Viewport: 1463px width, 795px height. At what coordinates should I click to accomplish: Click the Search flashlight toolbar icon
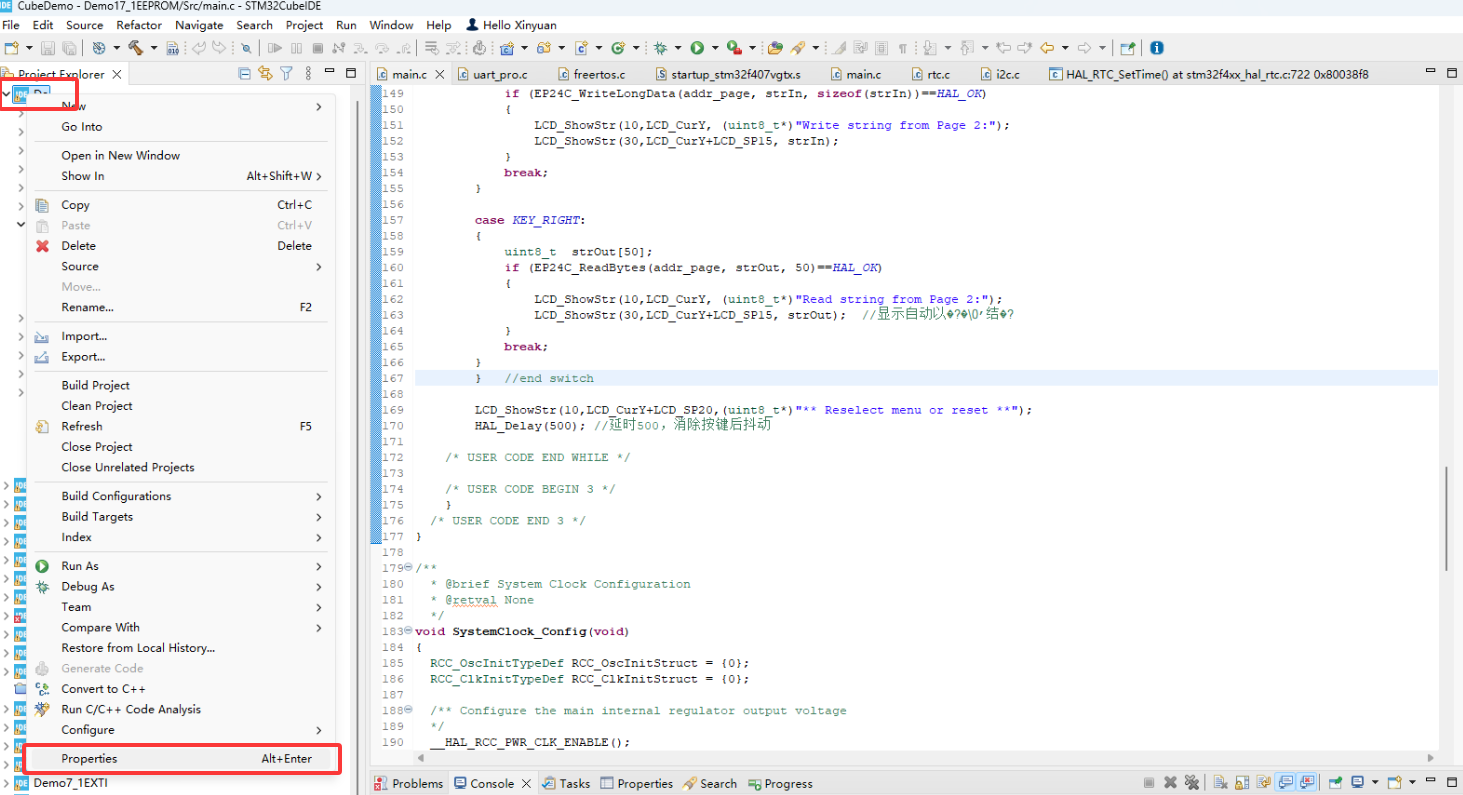click(x=797, y=48)
